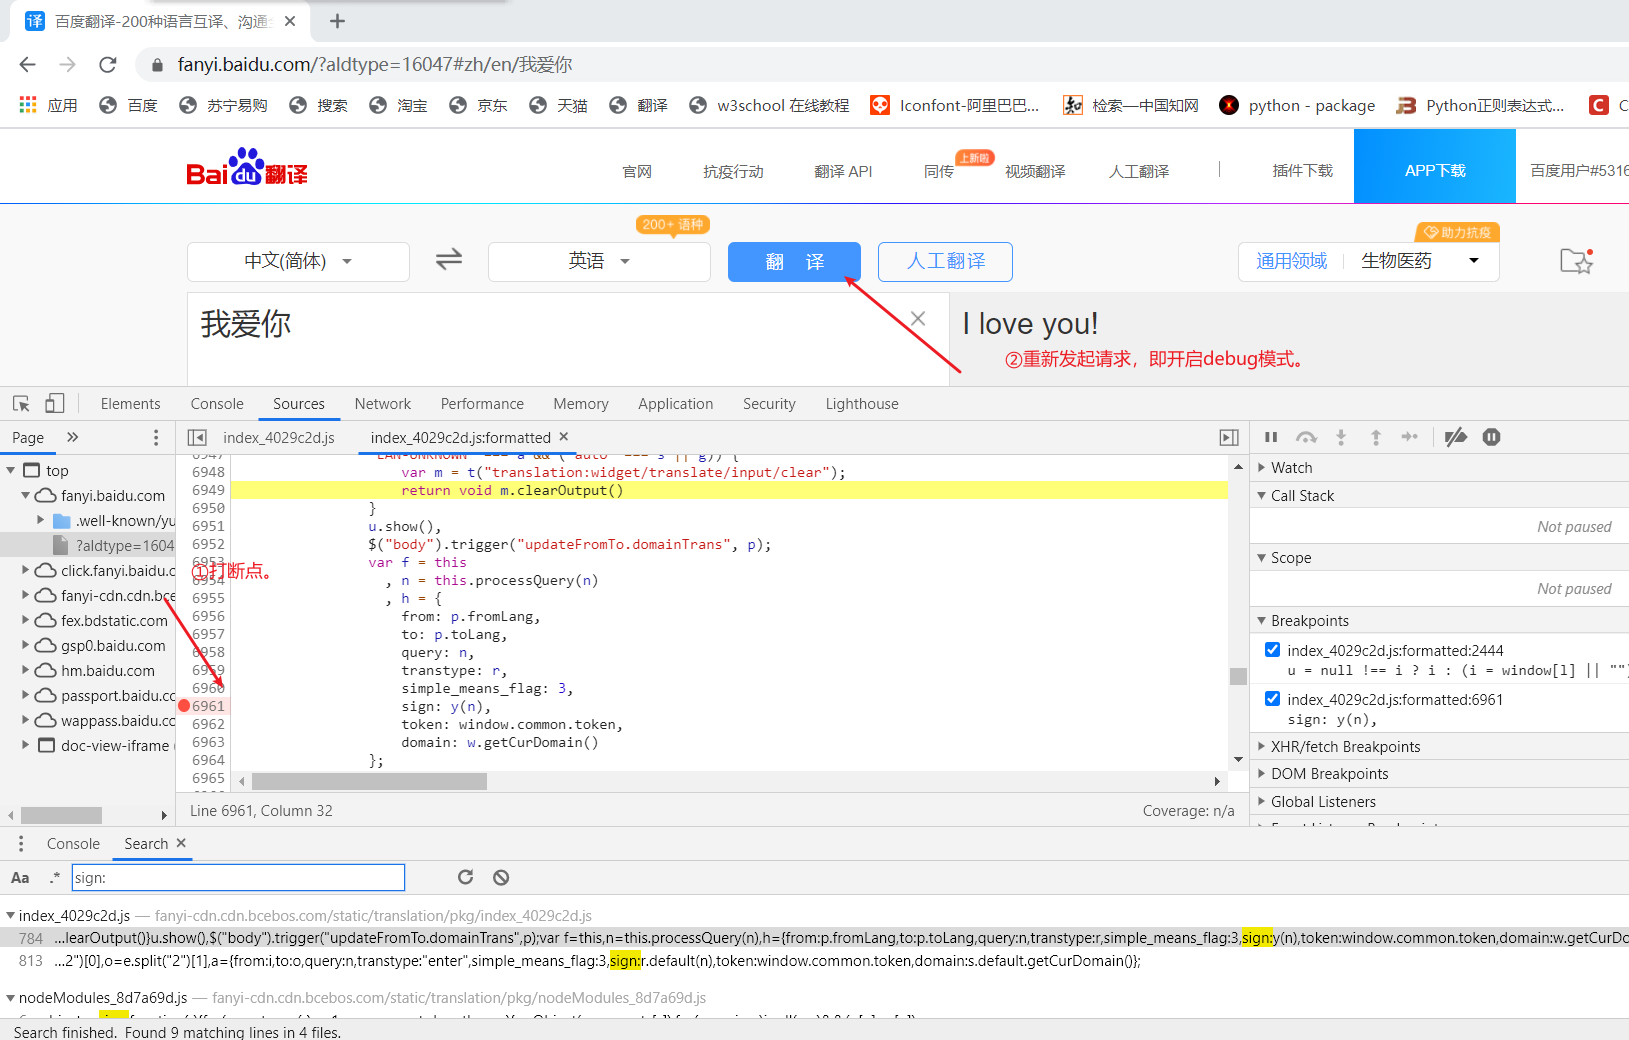Refresh the search results icon
This screenshot has height=1040, width=1629.
coord(465,877)
